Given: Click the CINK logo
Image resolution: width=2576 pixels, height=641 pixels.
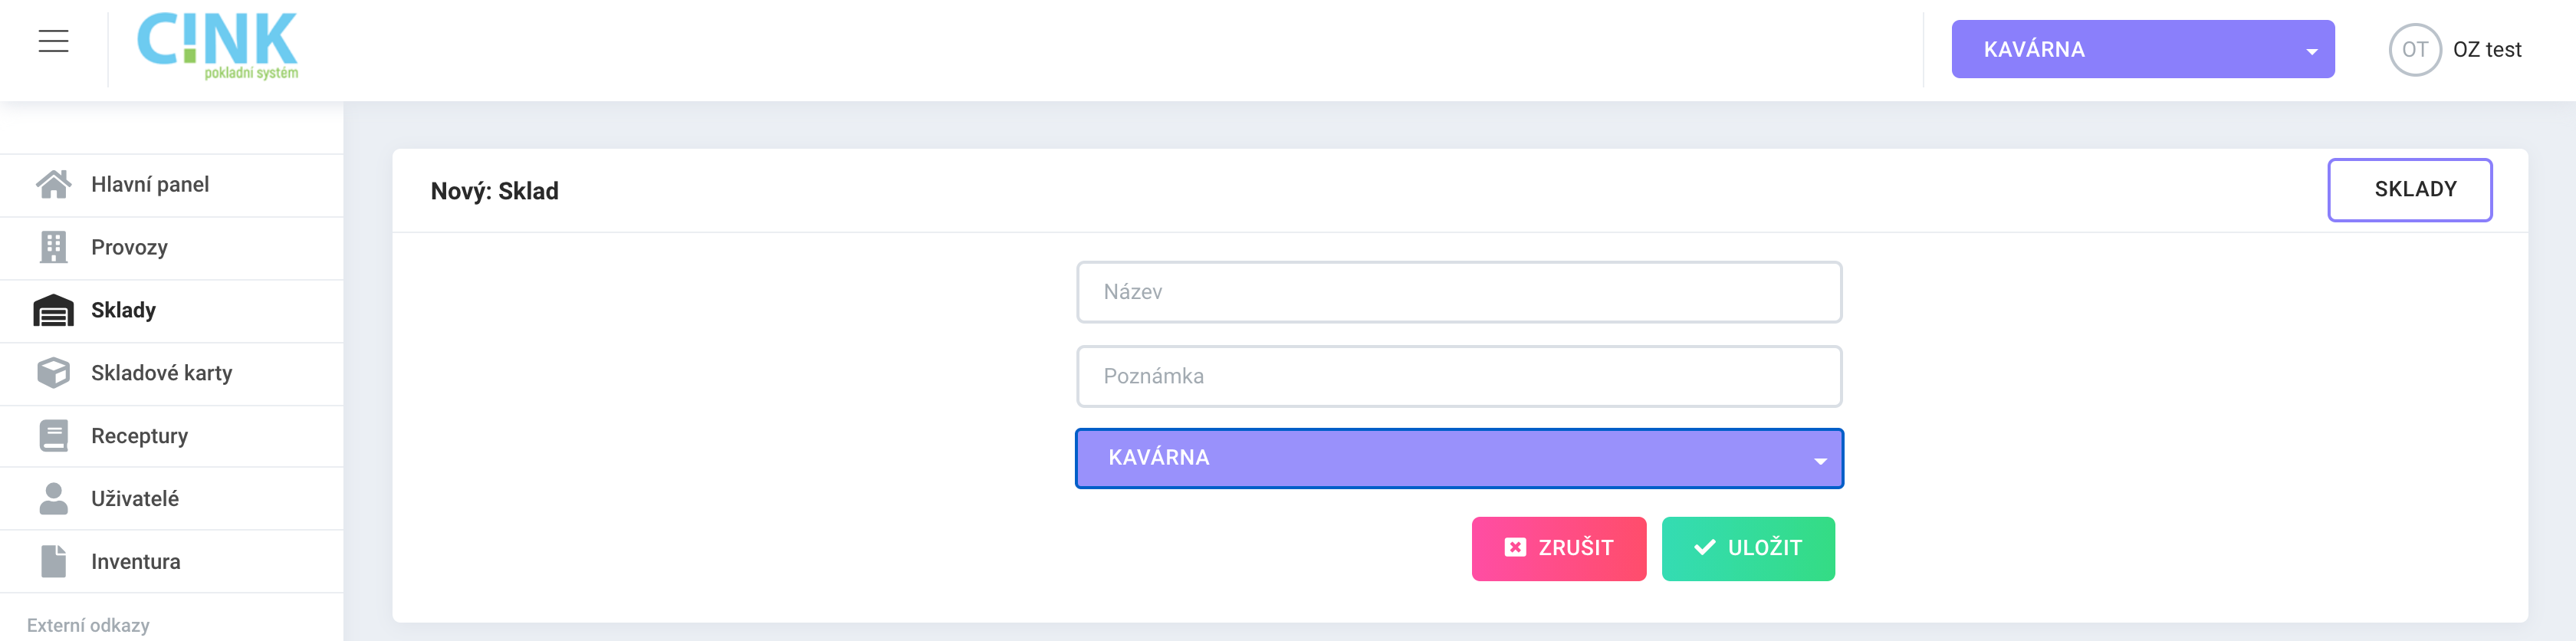Looking at the screenshot, I should tap(217, 46).
